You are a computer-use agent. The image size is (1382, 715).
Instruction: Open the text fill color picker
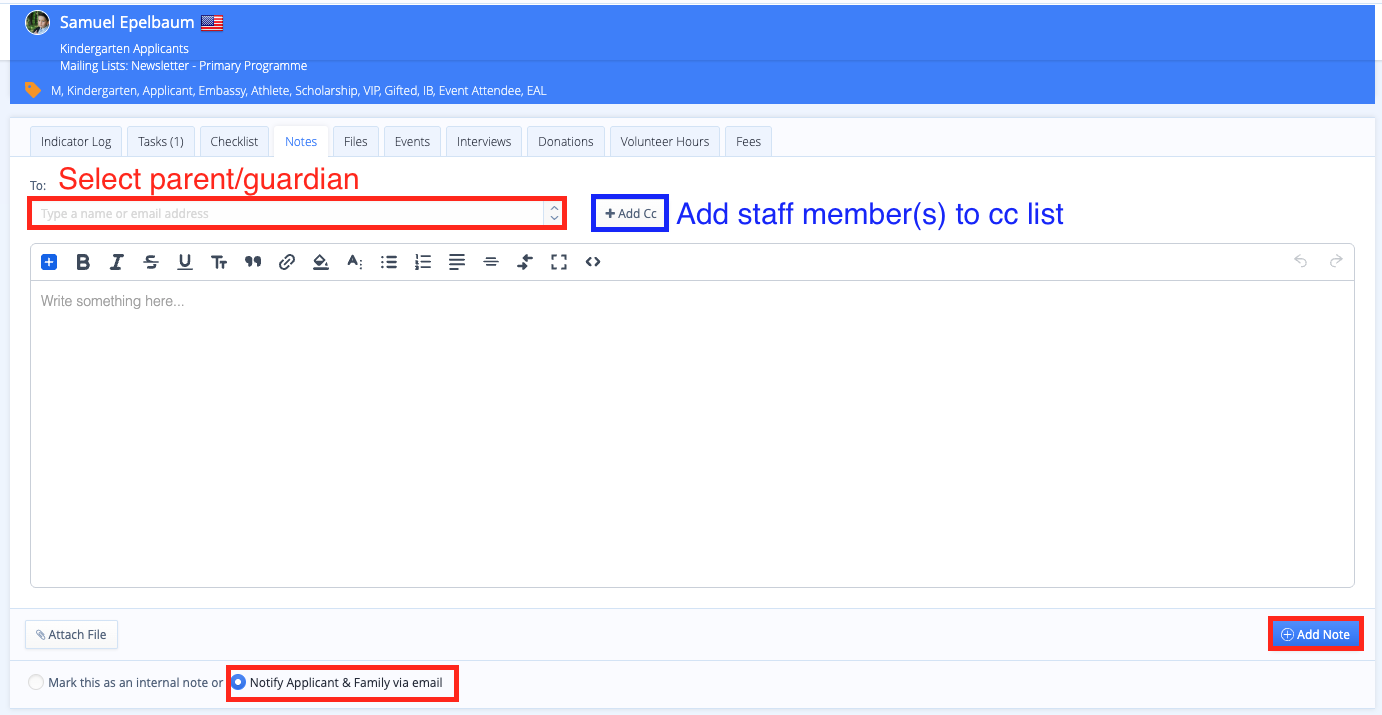tap(321, 262)
